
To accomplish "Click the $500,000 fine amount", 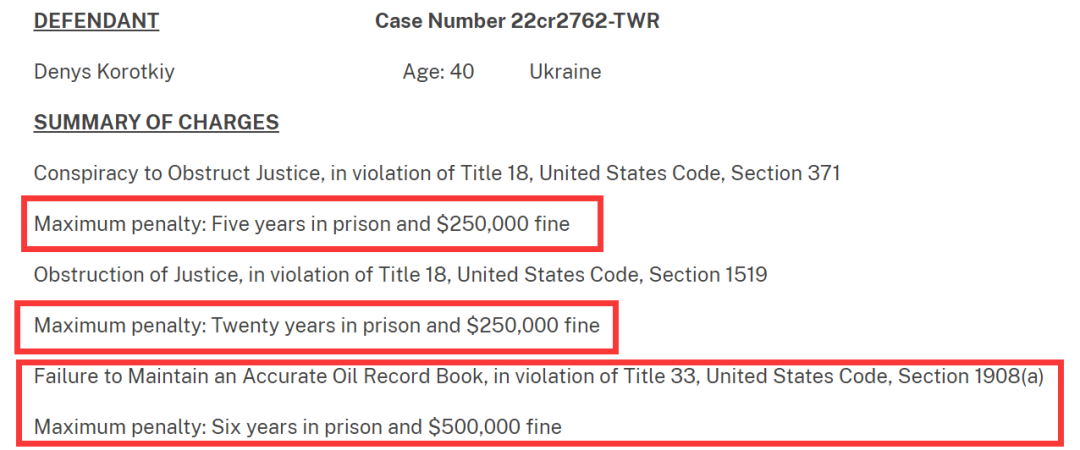I will click(474, 427).
